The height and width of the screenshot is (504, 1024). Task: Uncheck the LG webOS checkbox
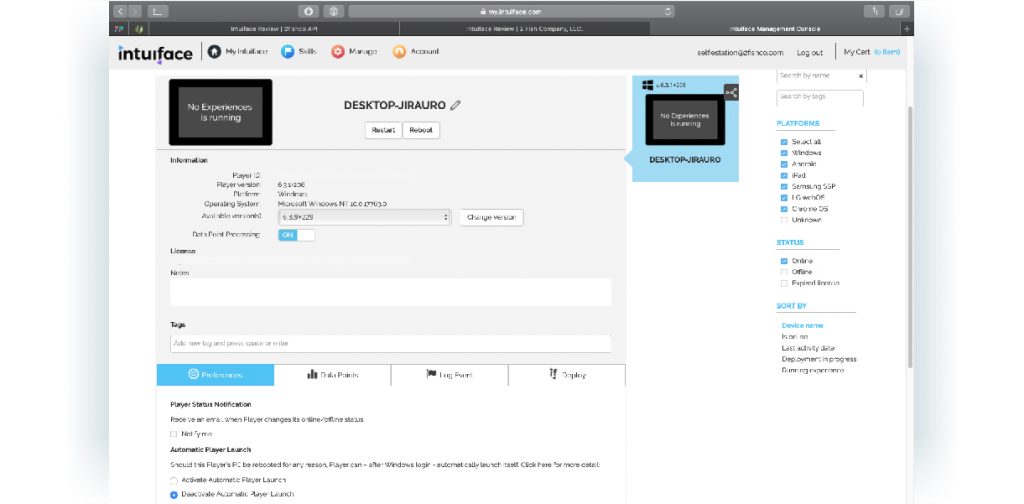[784, 198]
